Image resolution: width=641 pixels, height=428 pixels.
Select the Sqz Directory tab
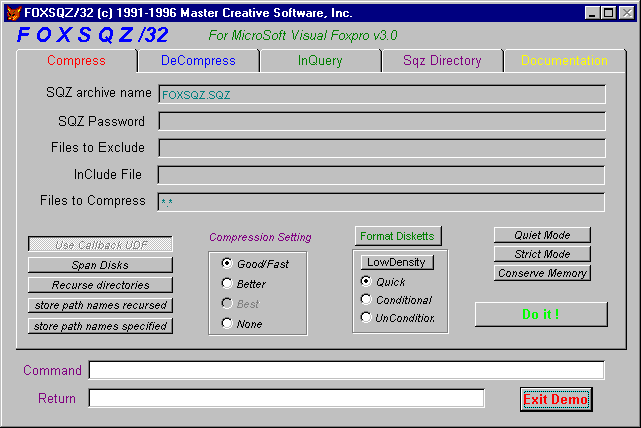coord(442,61)
